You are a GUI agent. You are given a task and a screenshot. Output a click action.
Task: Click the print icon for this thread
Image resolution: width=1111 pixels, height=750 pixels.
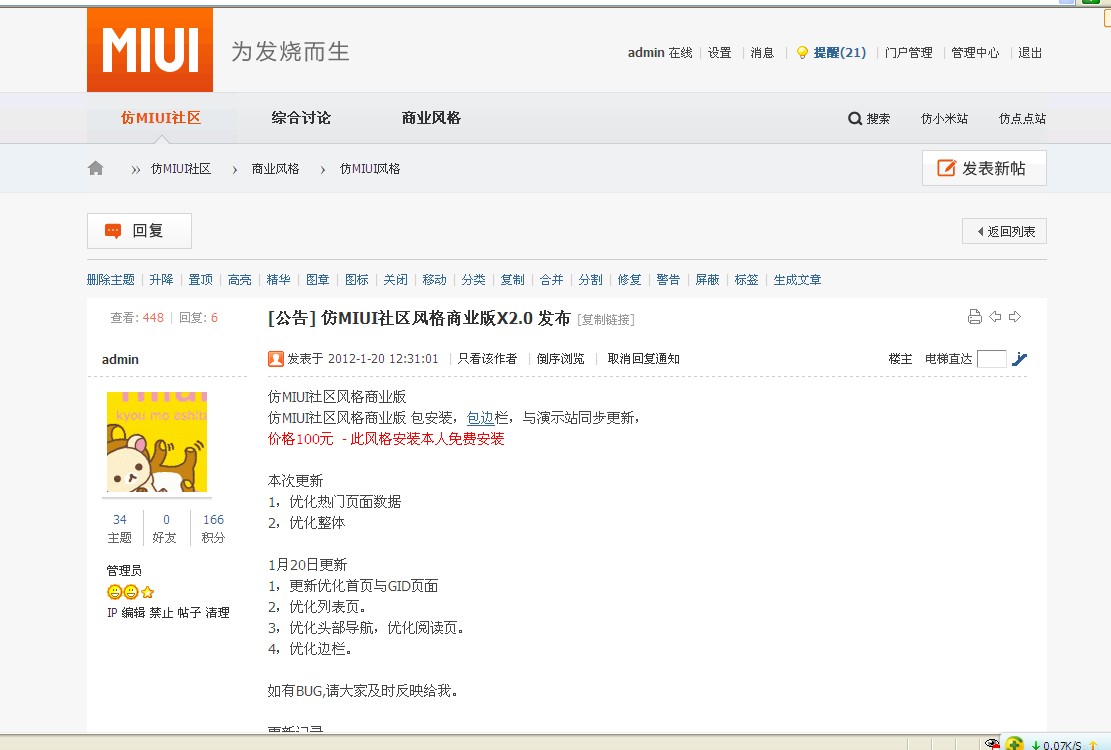(x=974, y=317)
